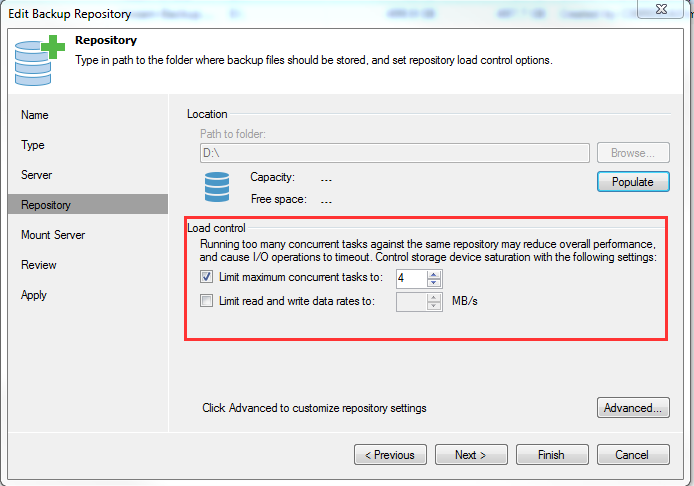Open the Apply step
694x486 pixels.
point(34,295)
